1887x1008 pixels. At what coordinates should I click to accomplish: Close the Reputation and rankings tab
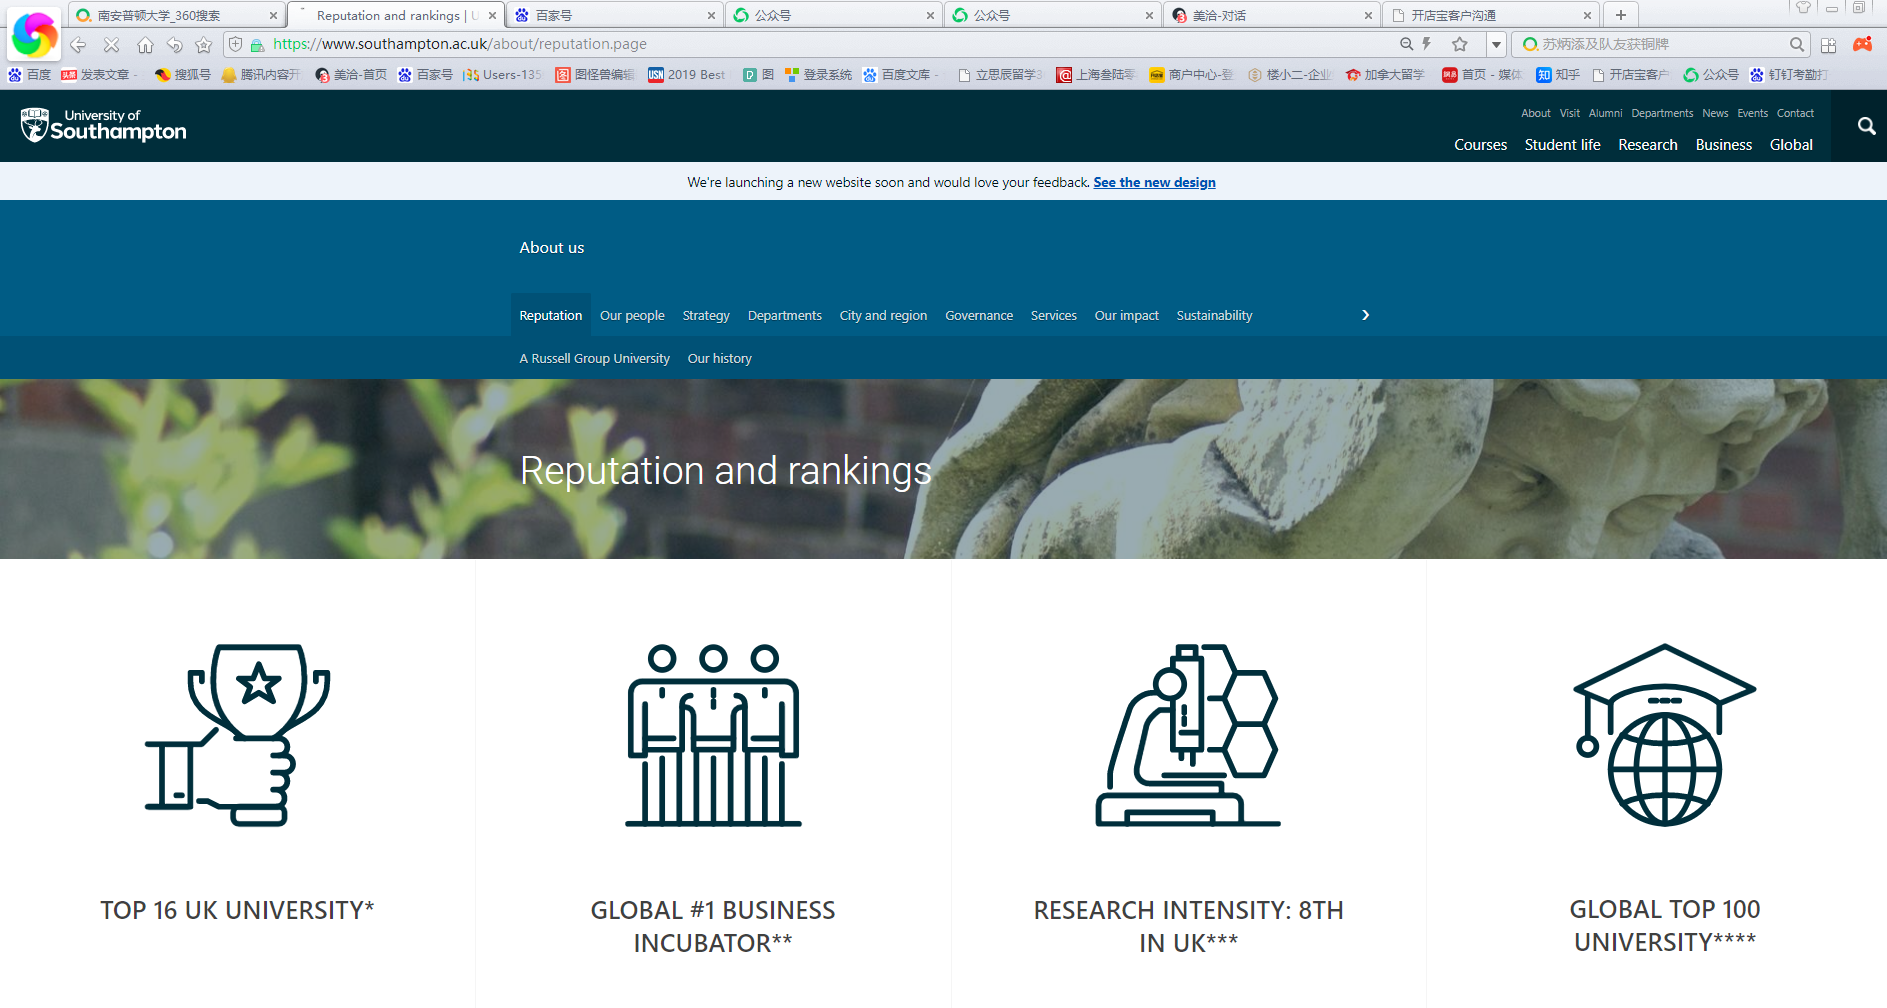coord(492,15)
